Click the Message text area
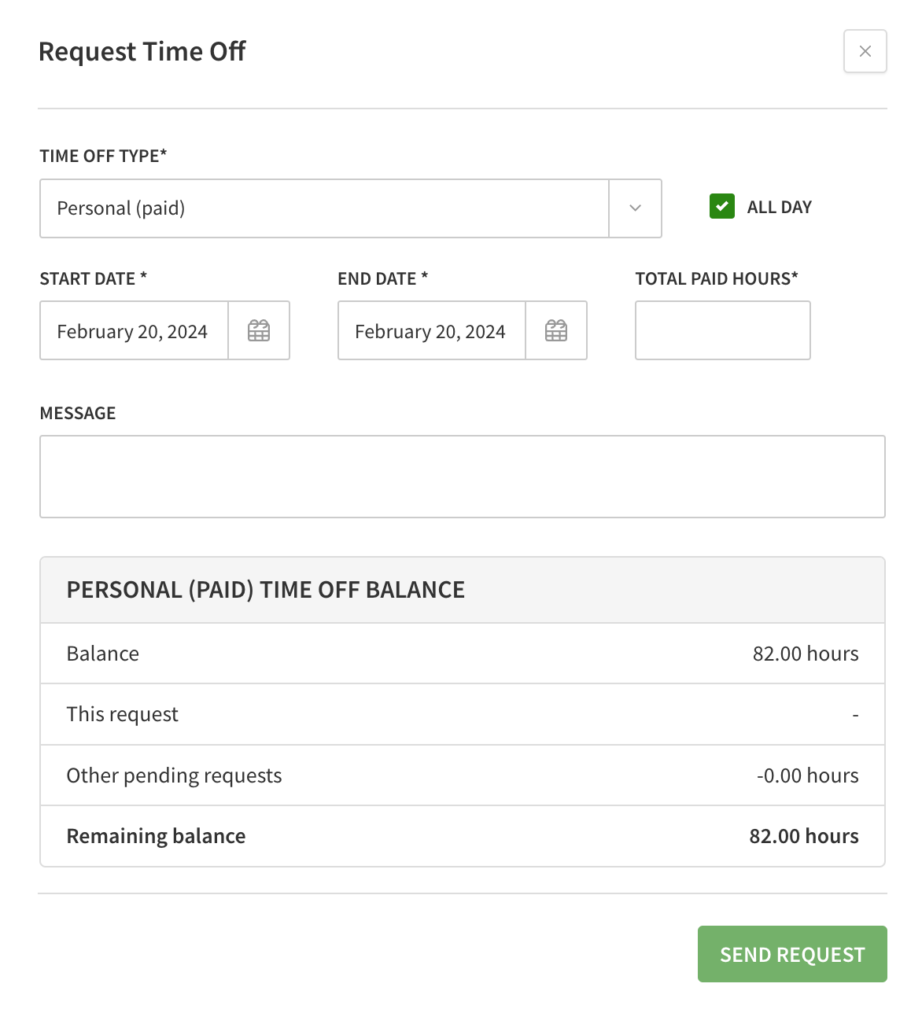 point(462,476)
